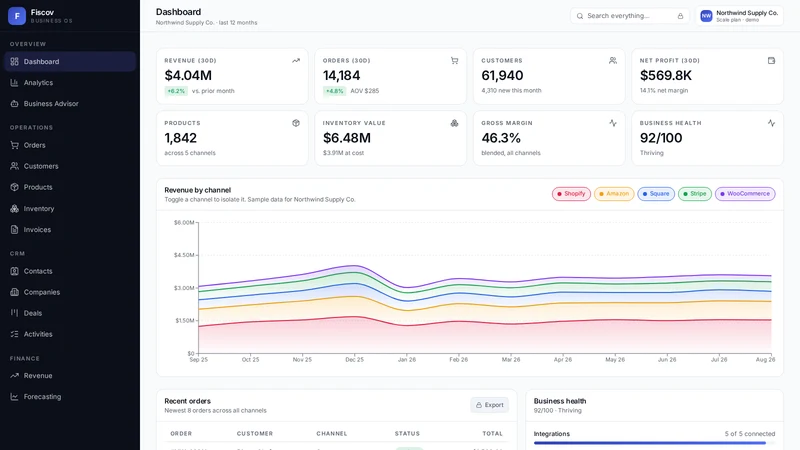The image size is (800, 450).
Task: Toggle the Amazon channel chip
Action: pyautogui.click(x=614, y=194)
